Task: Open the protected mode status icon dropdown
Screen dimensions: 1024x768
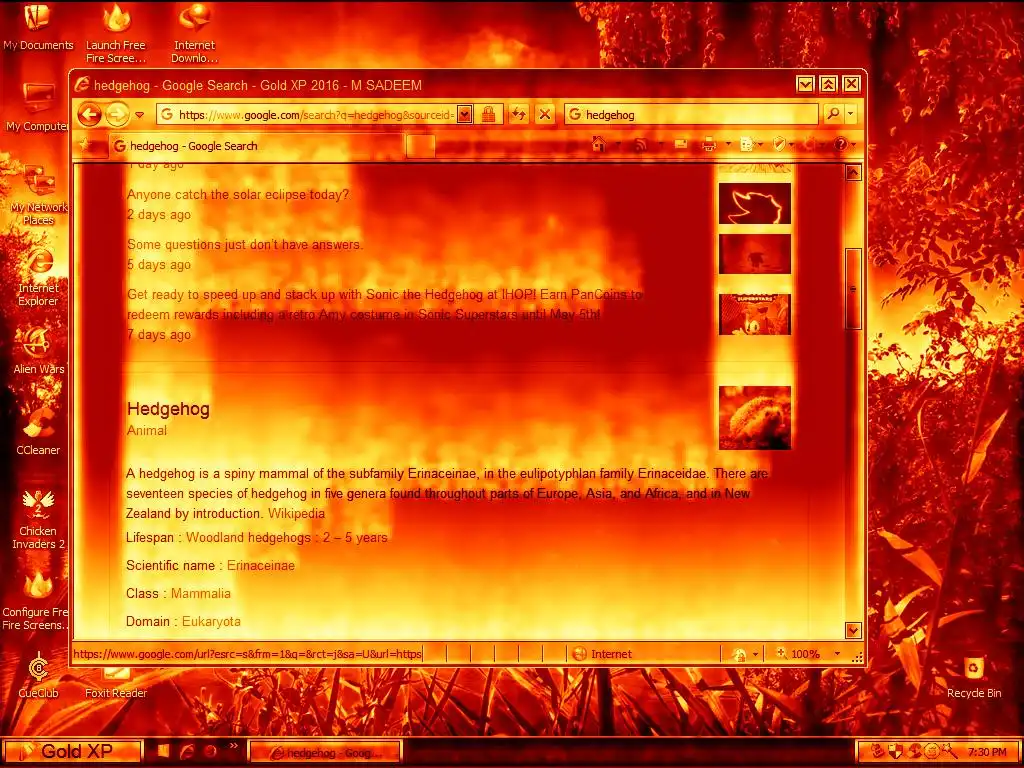Action: click(x=745, y=654)
